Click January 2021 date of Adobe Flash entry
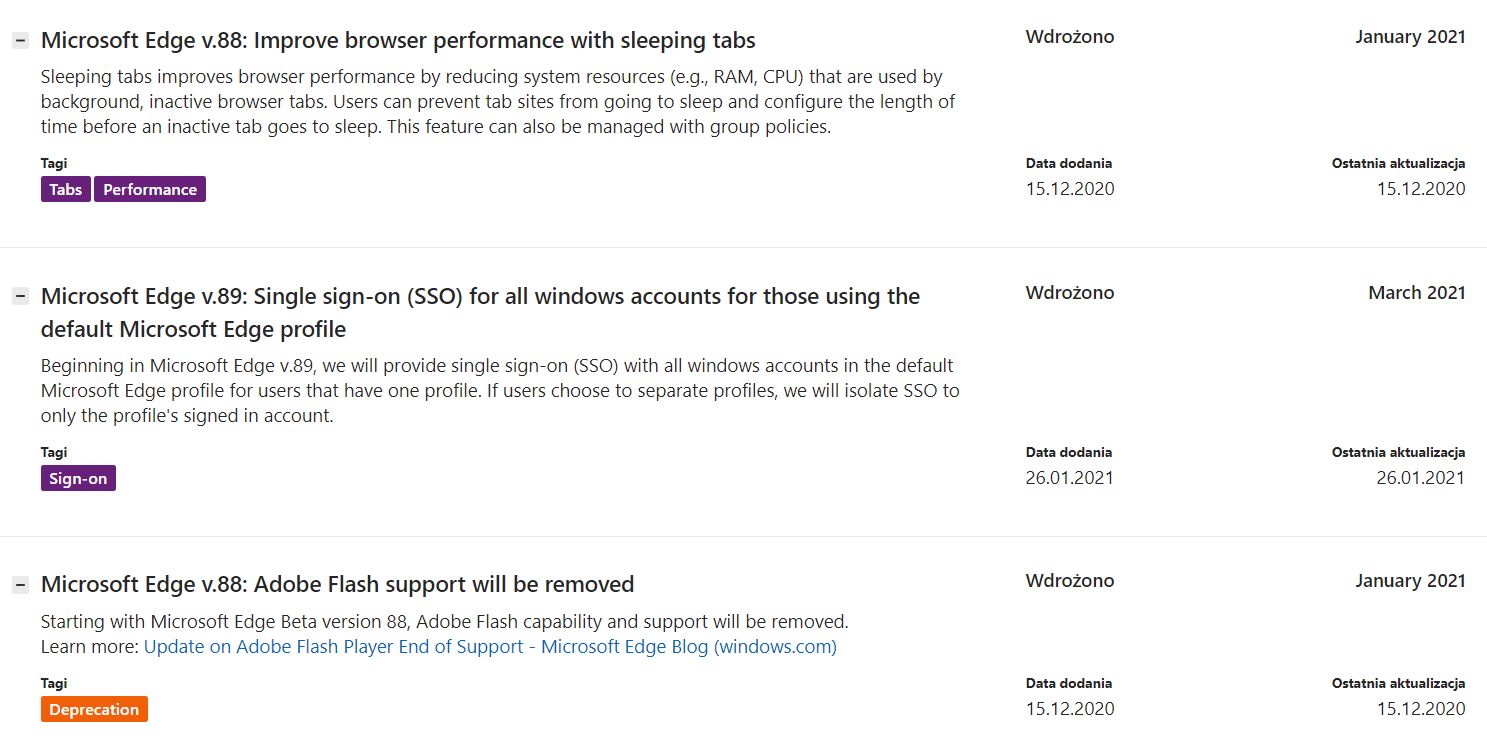The width and height of the screenshot is (1487, 753). pyautogui.click(x=1411, y=581)
